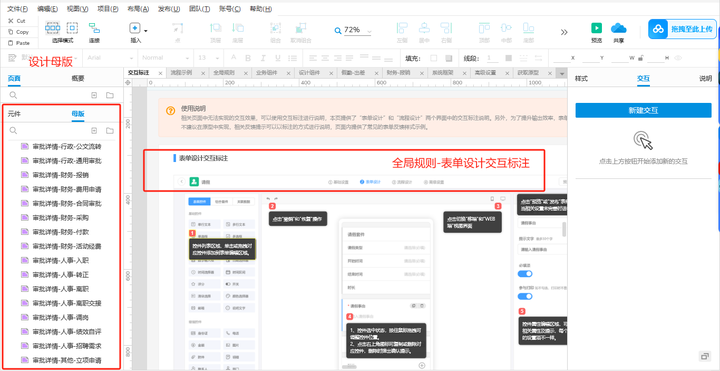
Task: Click the 预览 preview play icon
Action: pos(596,28)
